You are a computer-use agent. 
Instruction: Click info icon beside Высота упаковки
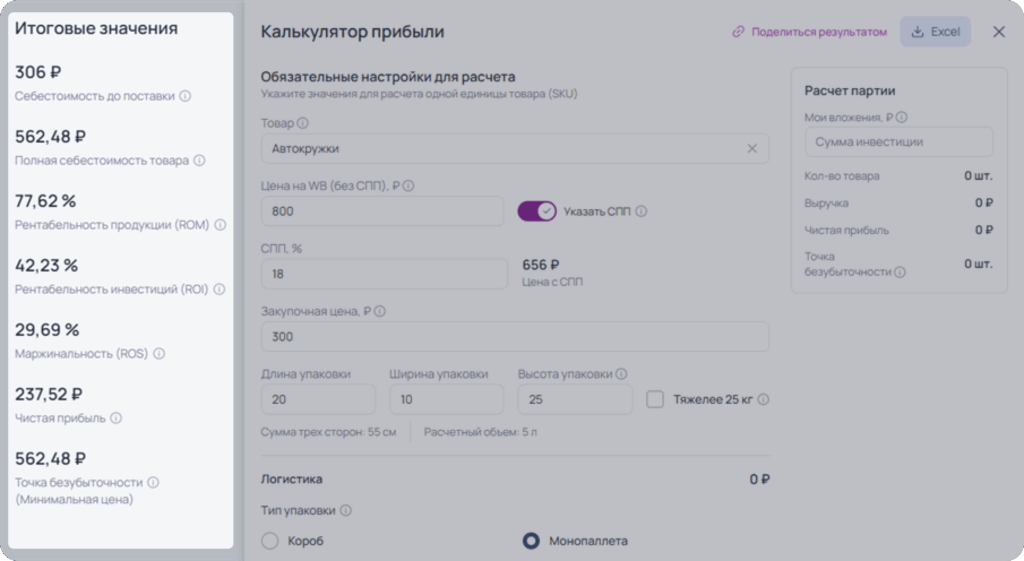(x=621, y=374)
